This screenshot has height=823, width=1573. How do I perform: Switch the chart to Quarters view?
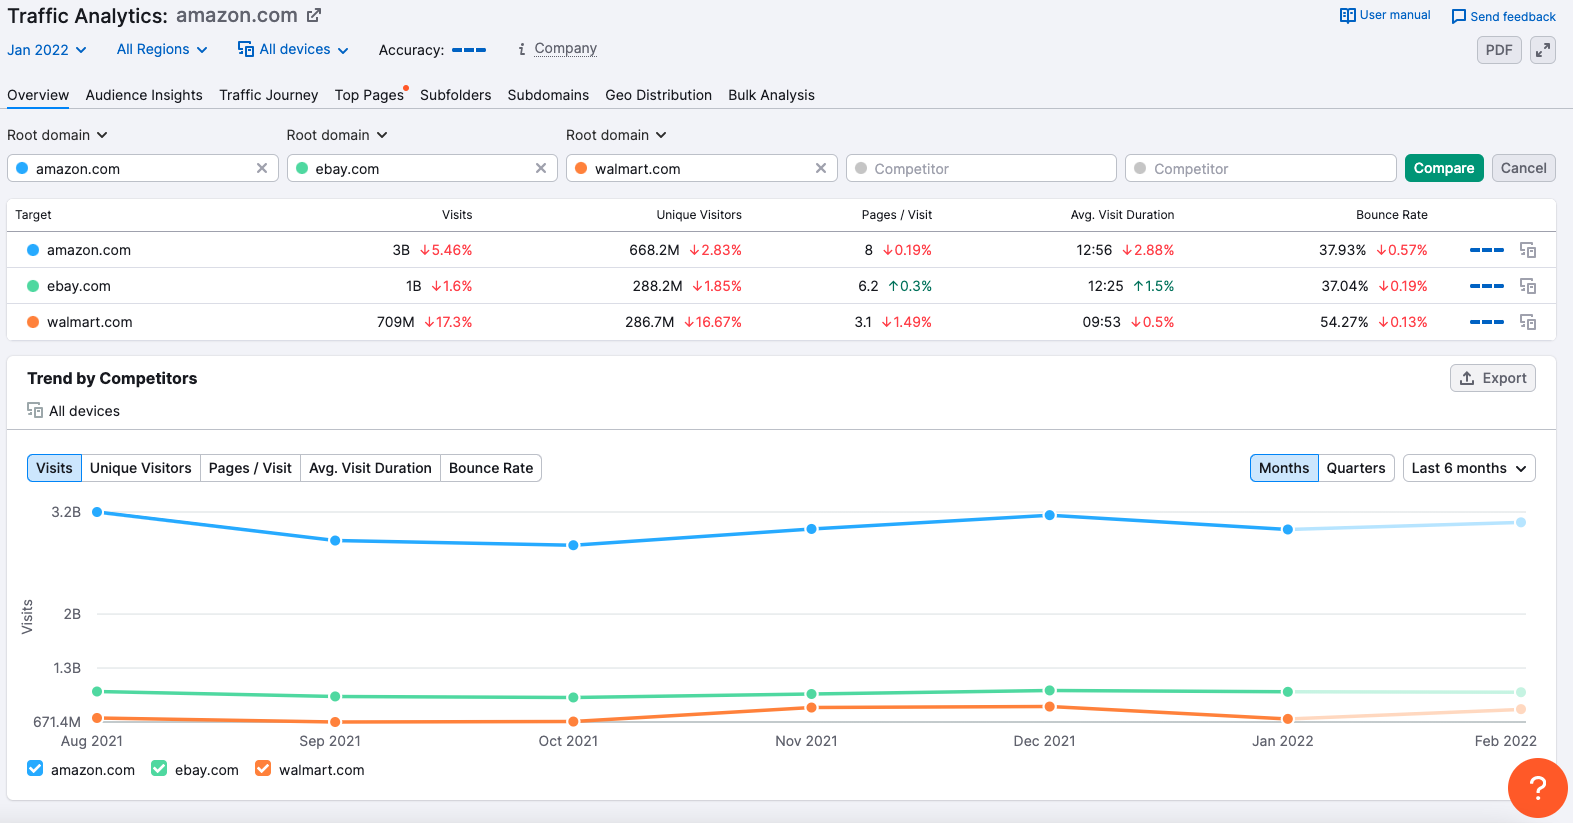1356,468
